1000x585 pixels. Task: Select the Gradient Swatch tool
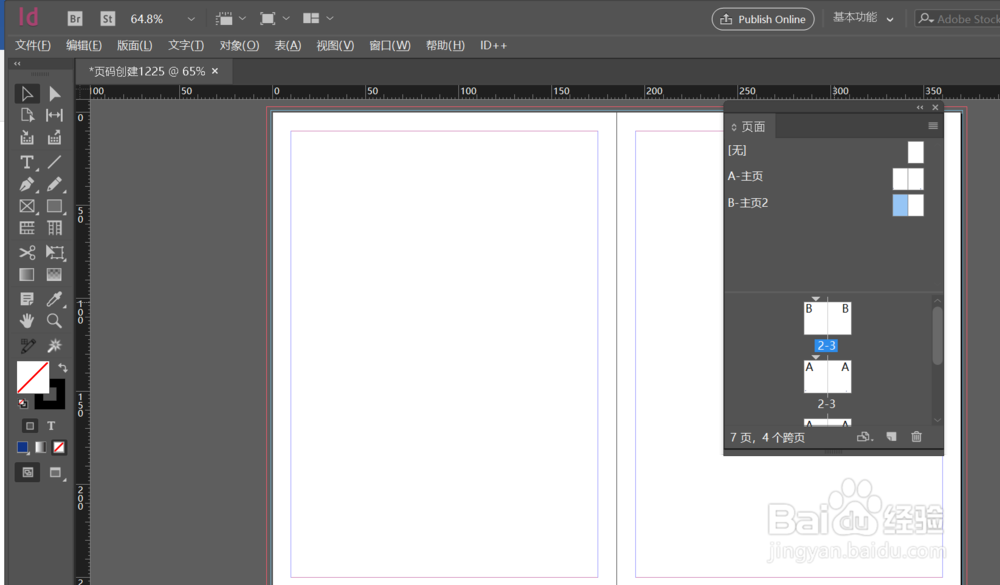(x=27, y=274)
